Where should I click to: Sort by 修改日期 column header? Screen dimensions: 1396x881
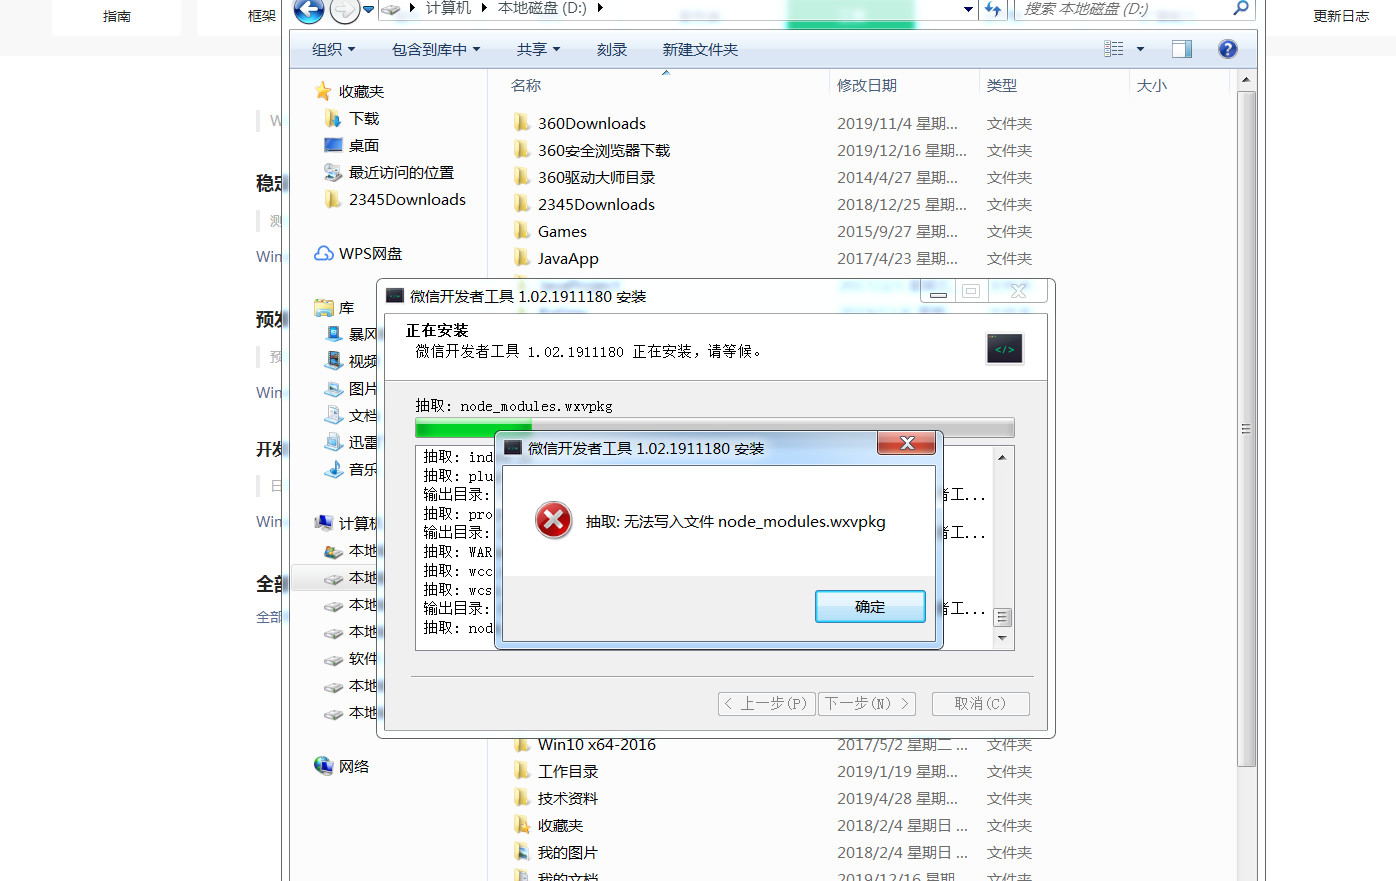coord(867,85)
